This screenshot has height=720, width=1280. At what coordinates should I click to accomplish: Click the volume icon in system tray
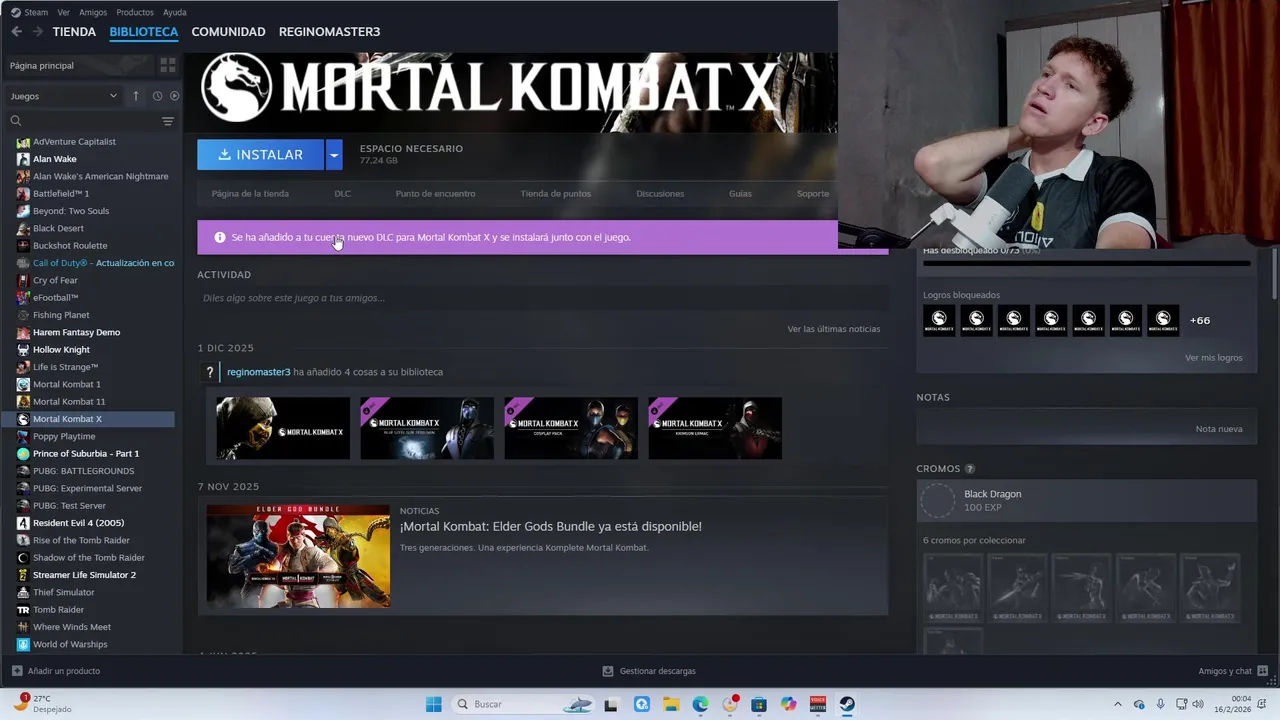1198,704
